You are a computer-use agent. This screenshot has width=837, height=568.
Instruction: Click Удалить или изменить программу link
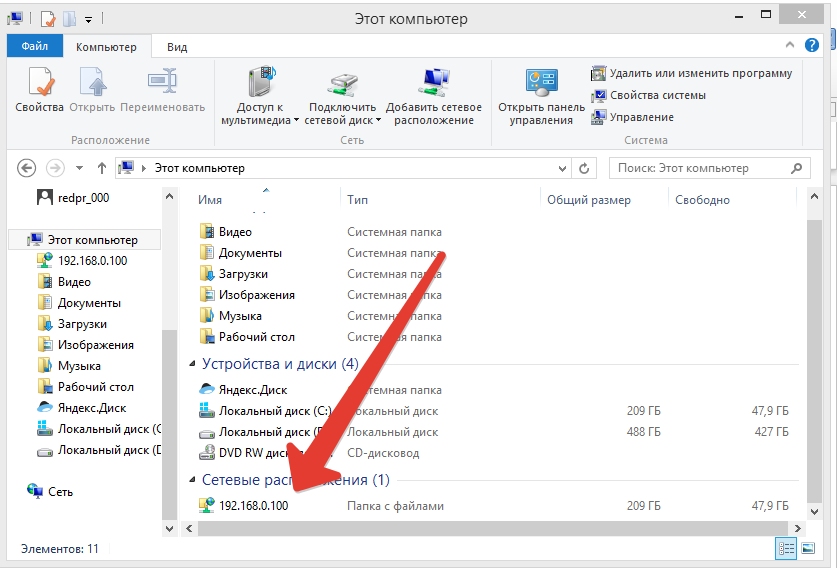(x=700, y=73)
